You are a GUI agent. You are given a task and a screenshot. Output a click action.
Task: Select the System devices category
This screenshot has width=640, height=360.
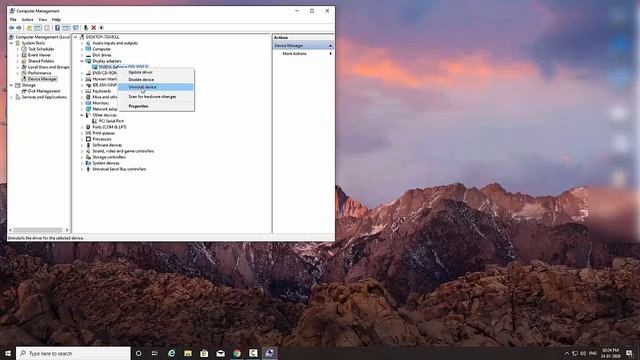point(106,163)
